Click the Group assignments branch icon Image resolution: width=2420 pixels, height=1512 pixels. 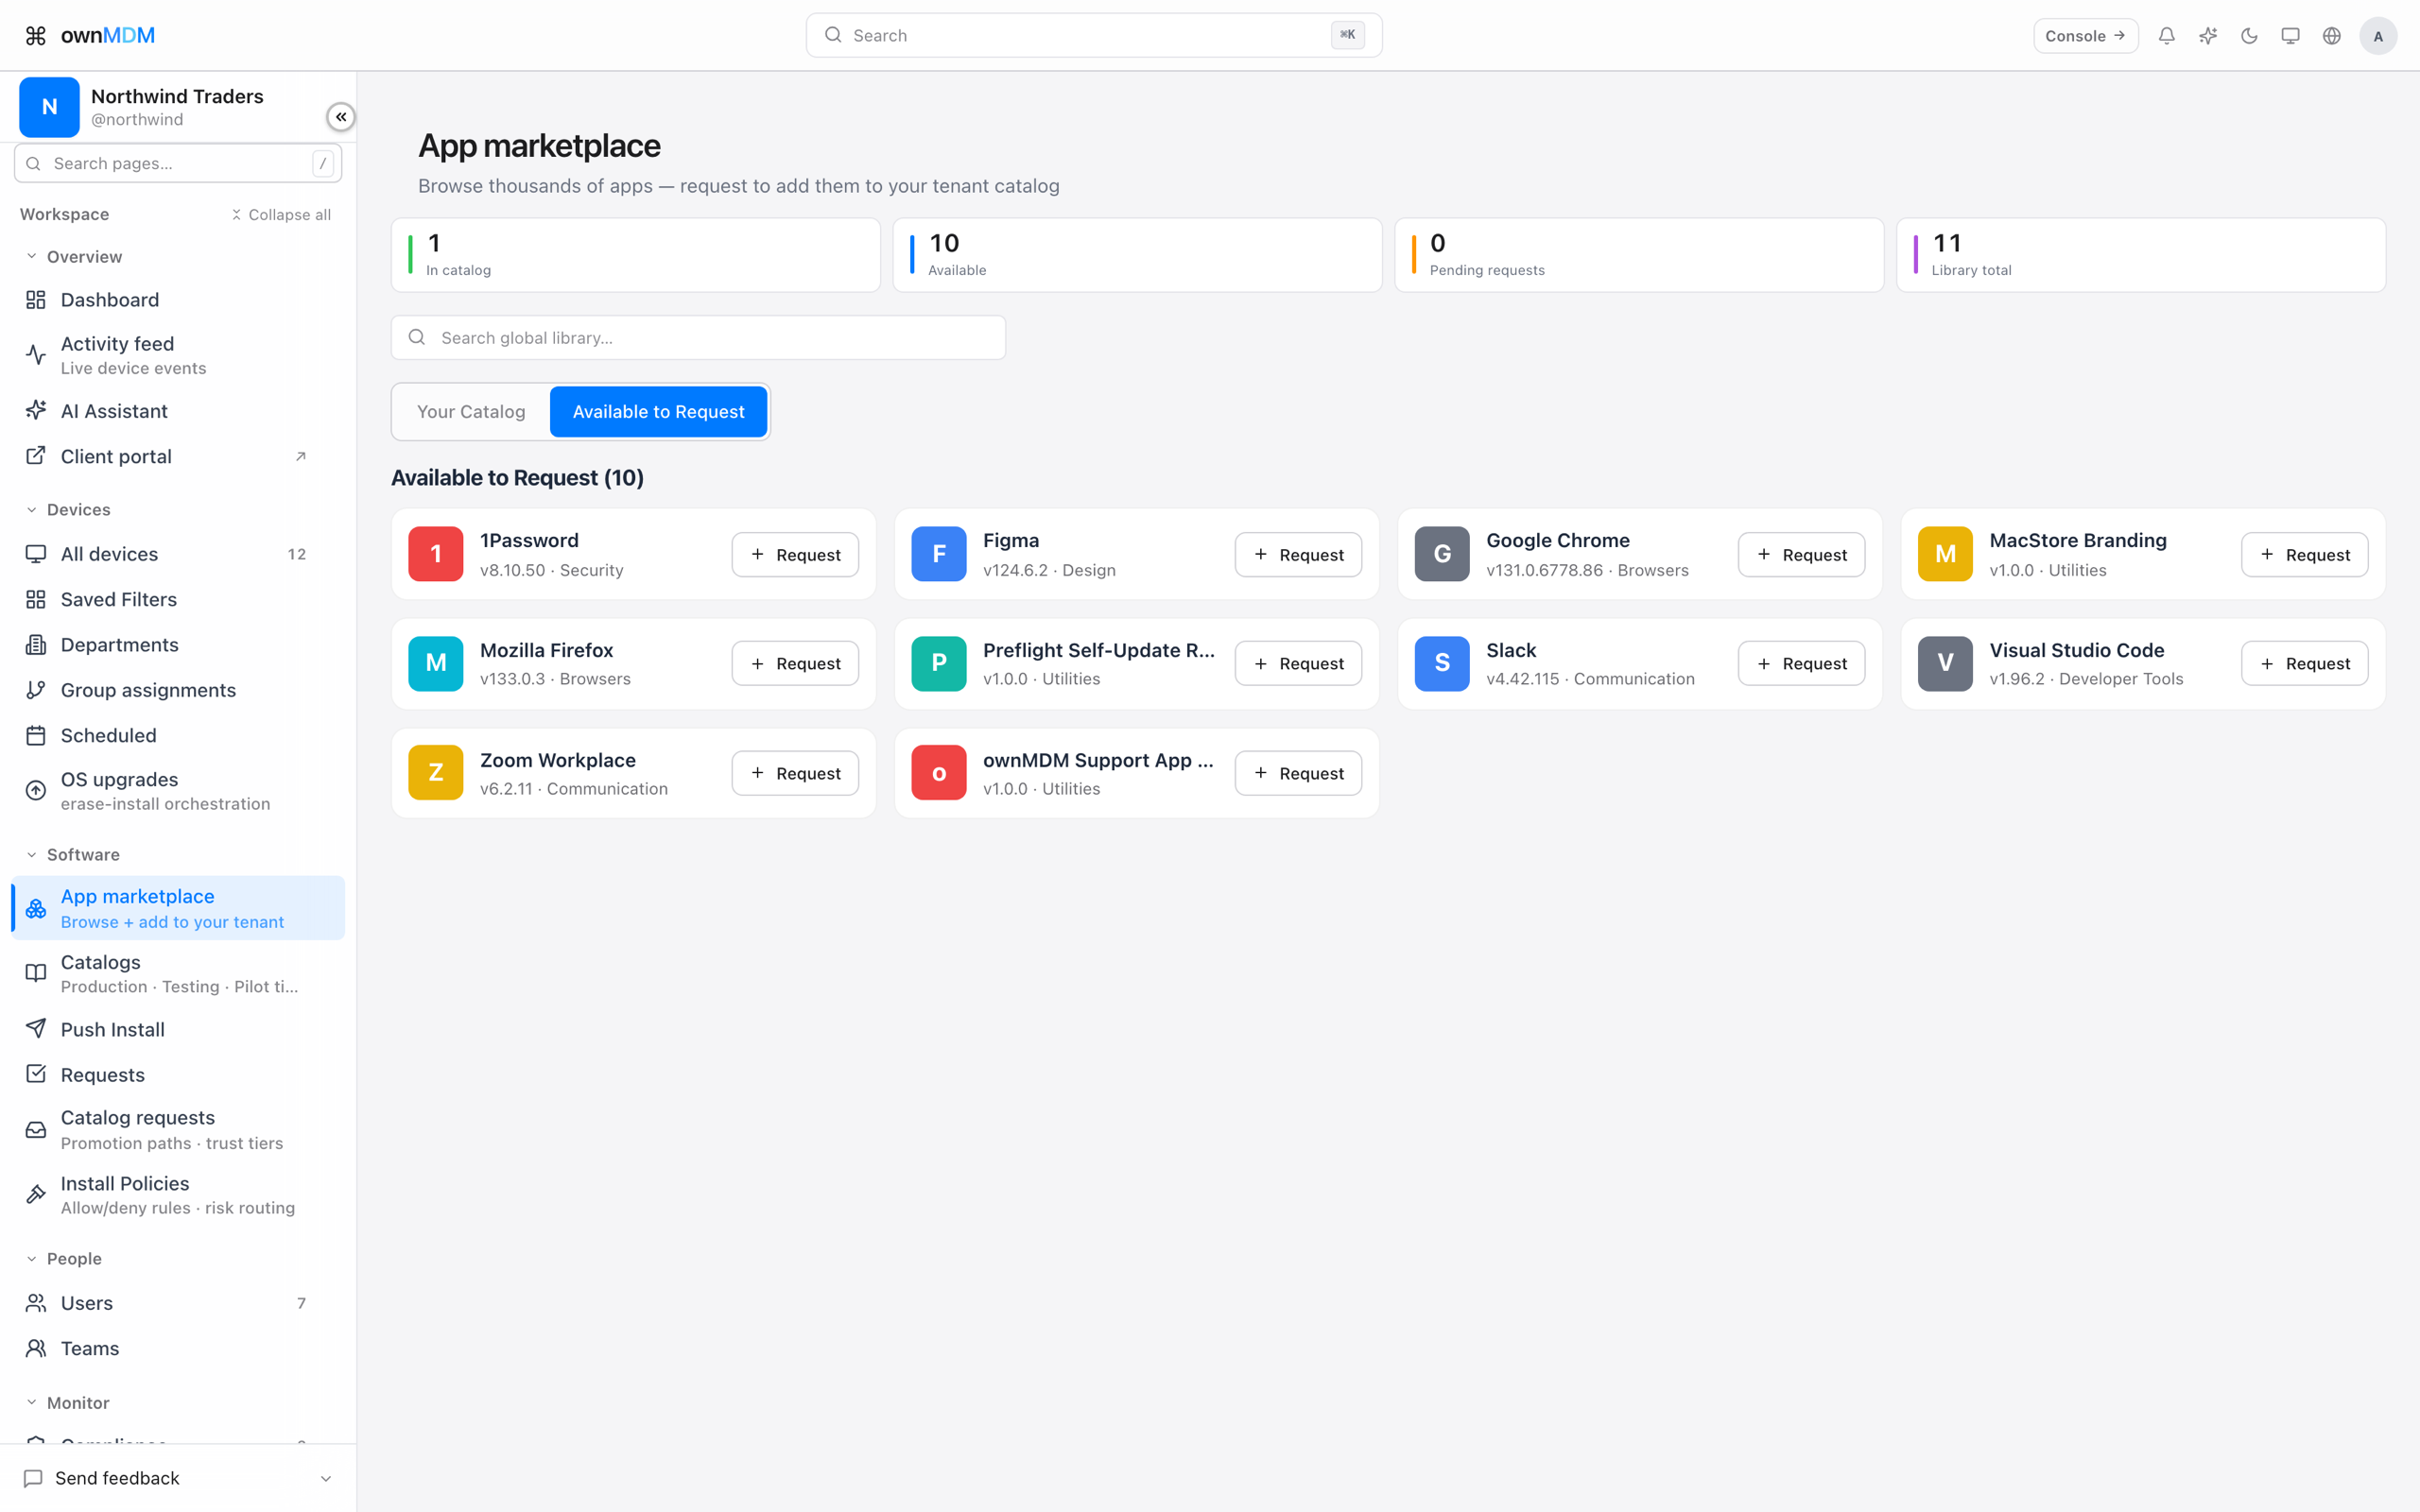(36, 690)
